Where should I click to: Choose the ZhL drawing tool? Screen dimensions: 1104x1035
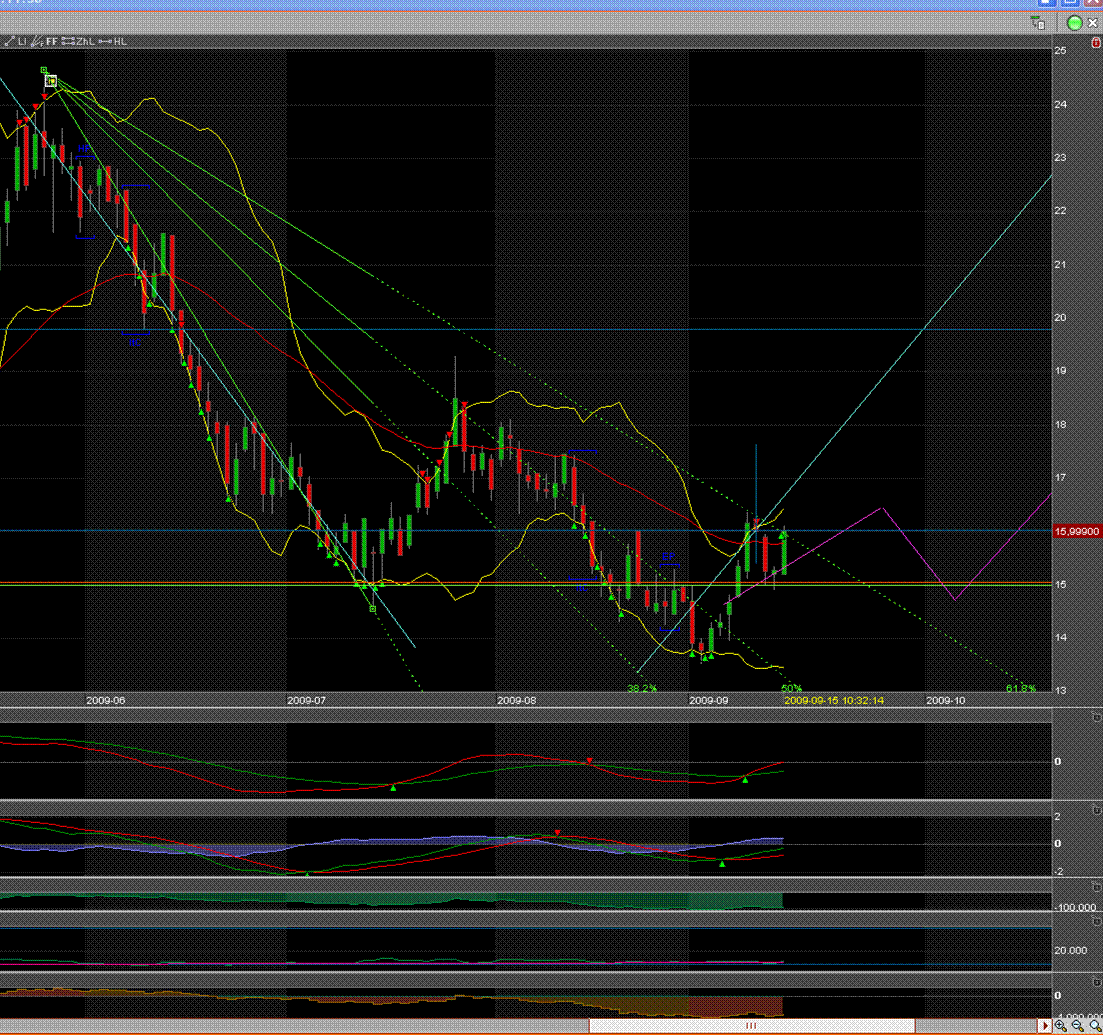76,41
